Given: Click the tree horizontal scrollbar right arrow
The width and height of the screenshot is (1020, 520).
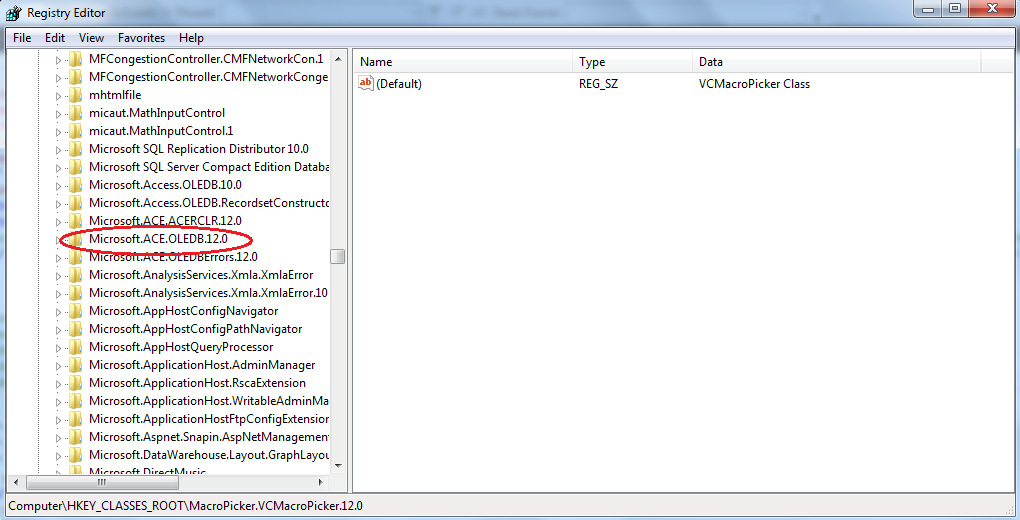Looking at the screenshot, I should tap(321, 482).
